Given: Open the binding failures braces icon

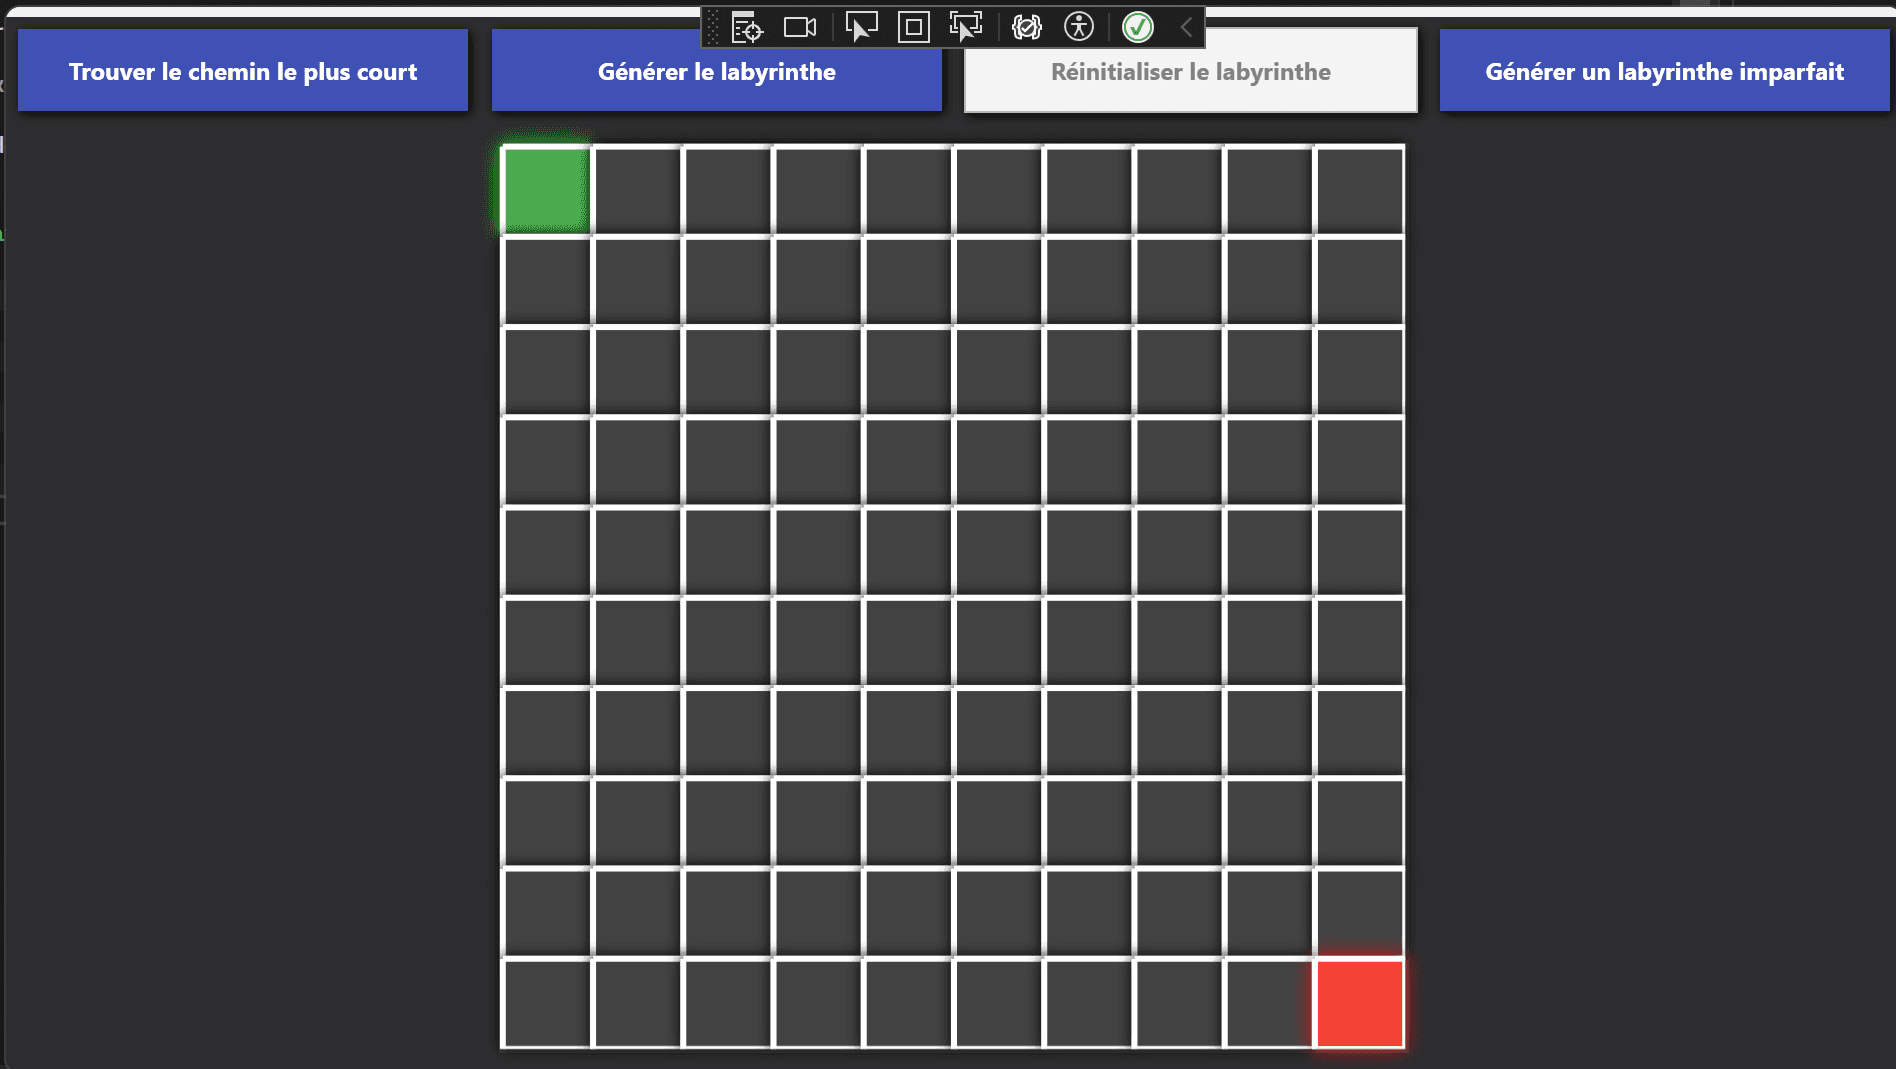Looking at the screenshot, I should pos(1027,27).
